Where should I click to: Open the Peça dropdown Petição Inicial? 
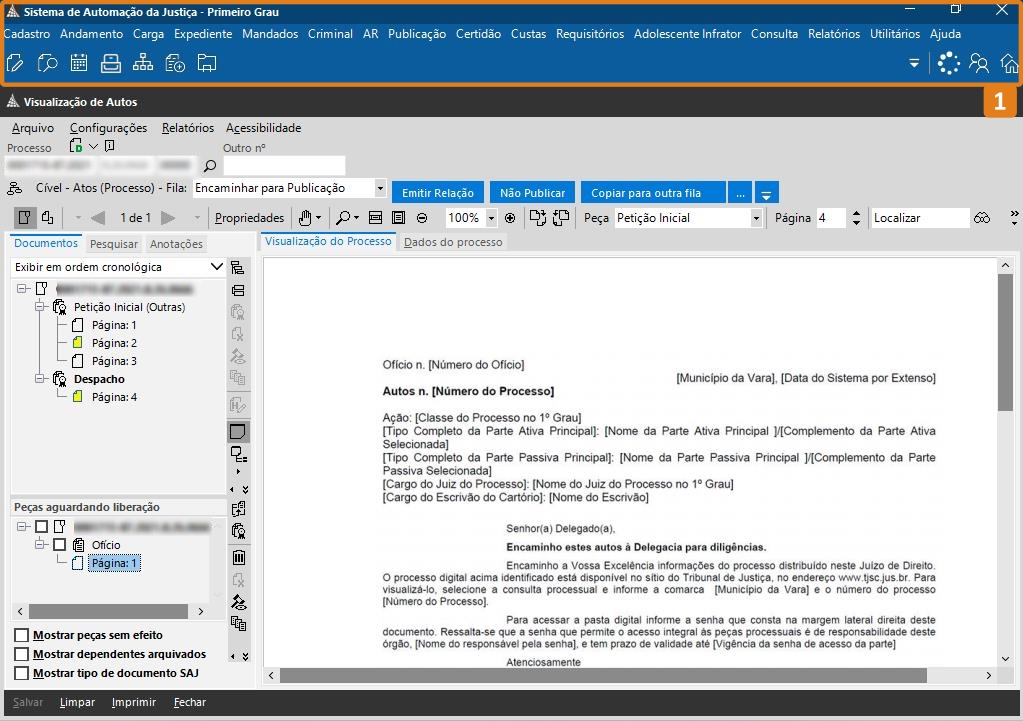point(756,218)
